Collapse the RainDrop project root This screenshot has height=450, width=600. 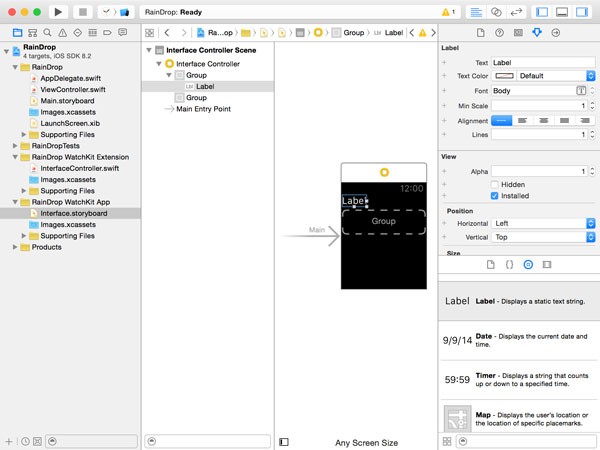6,51
